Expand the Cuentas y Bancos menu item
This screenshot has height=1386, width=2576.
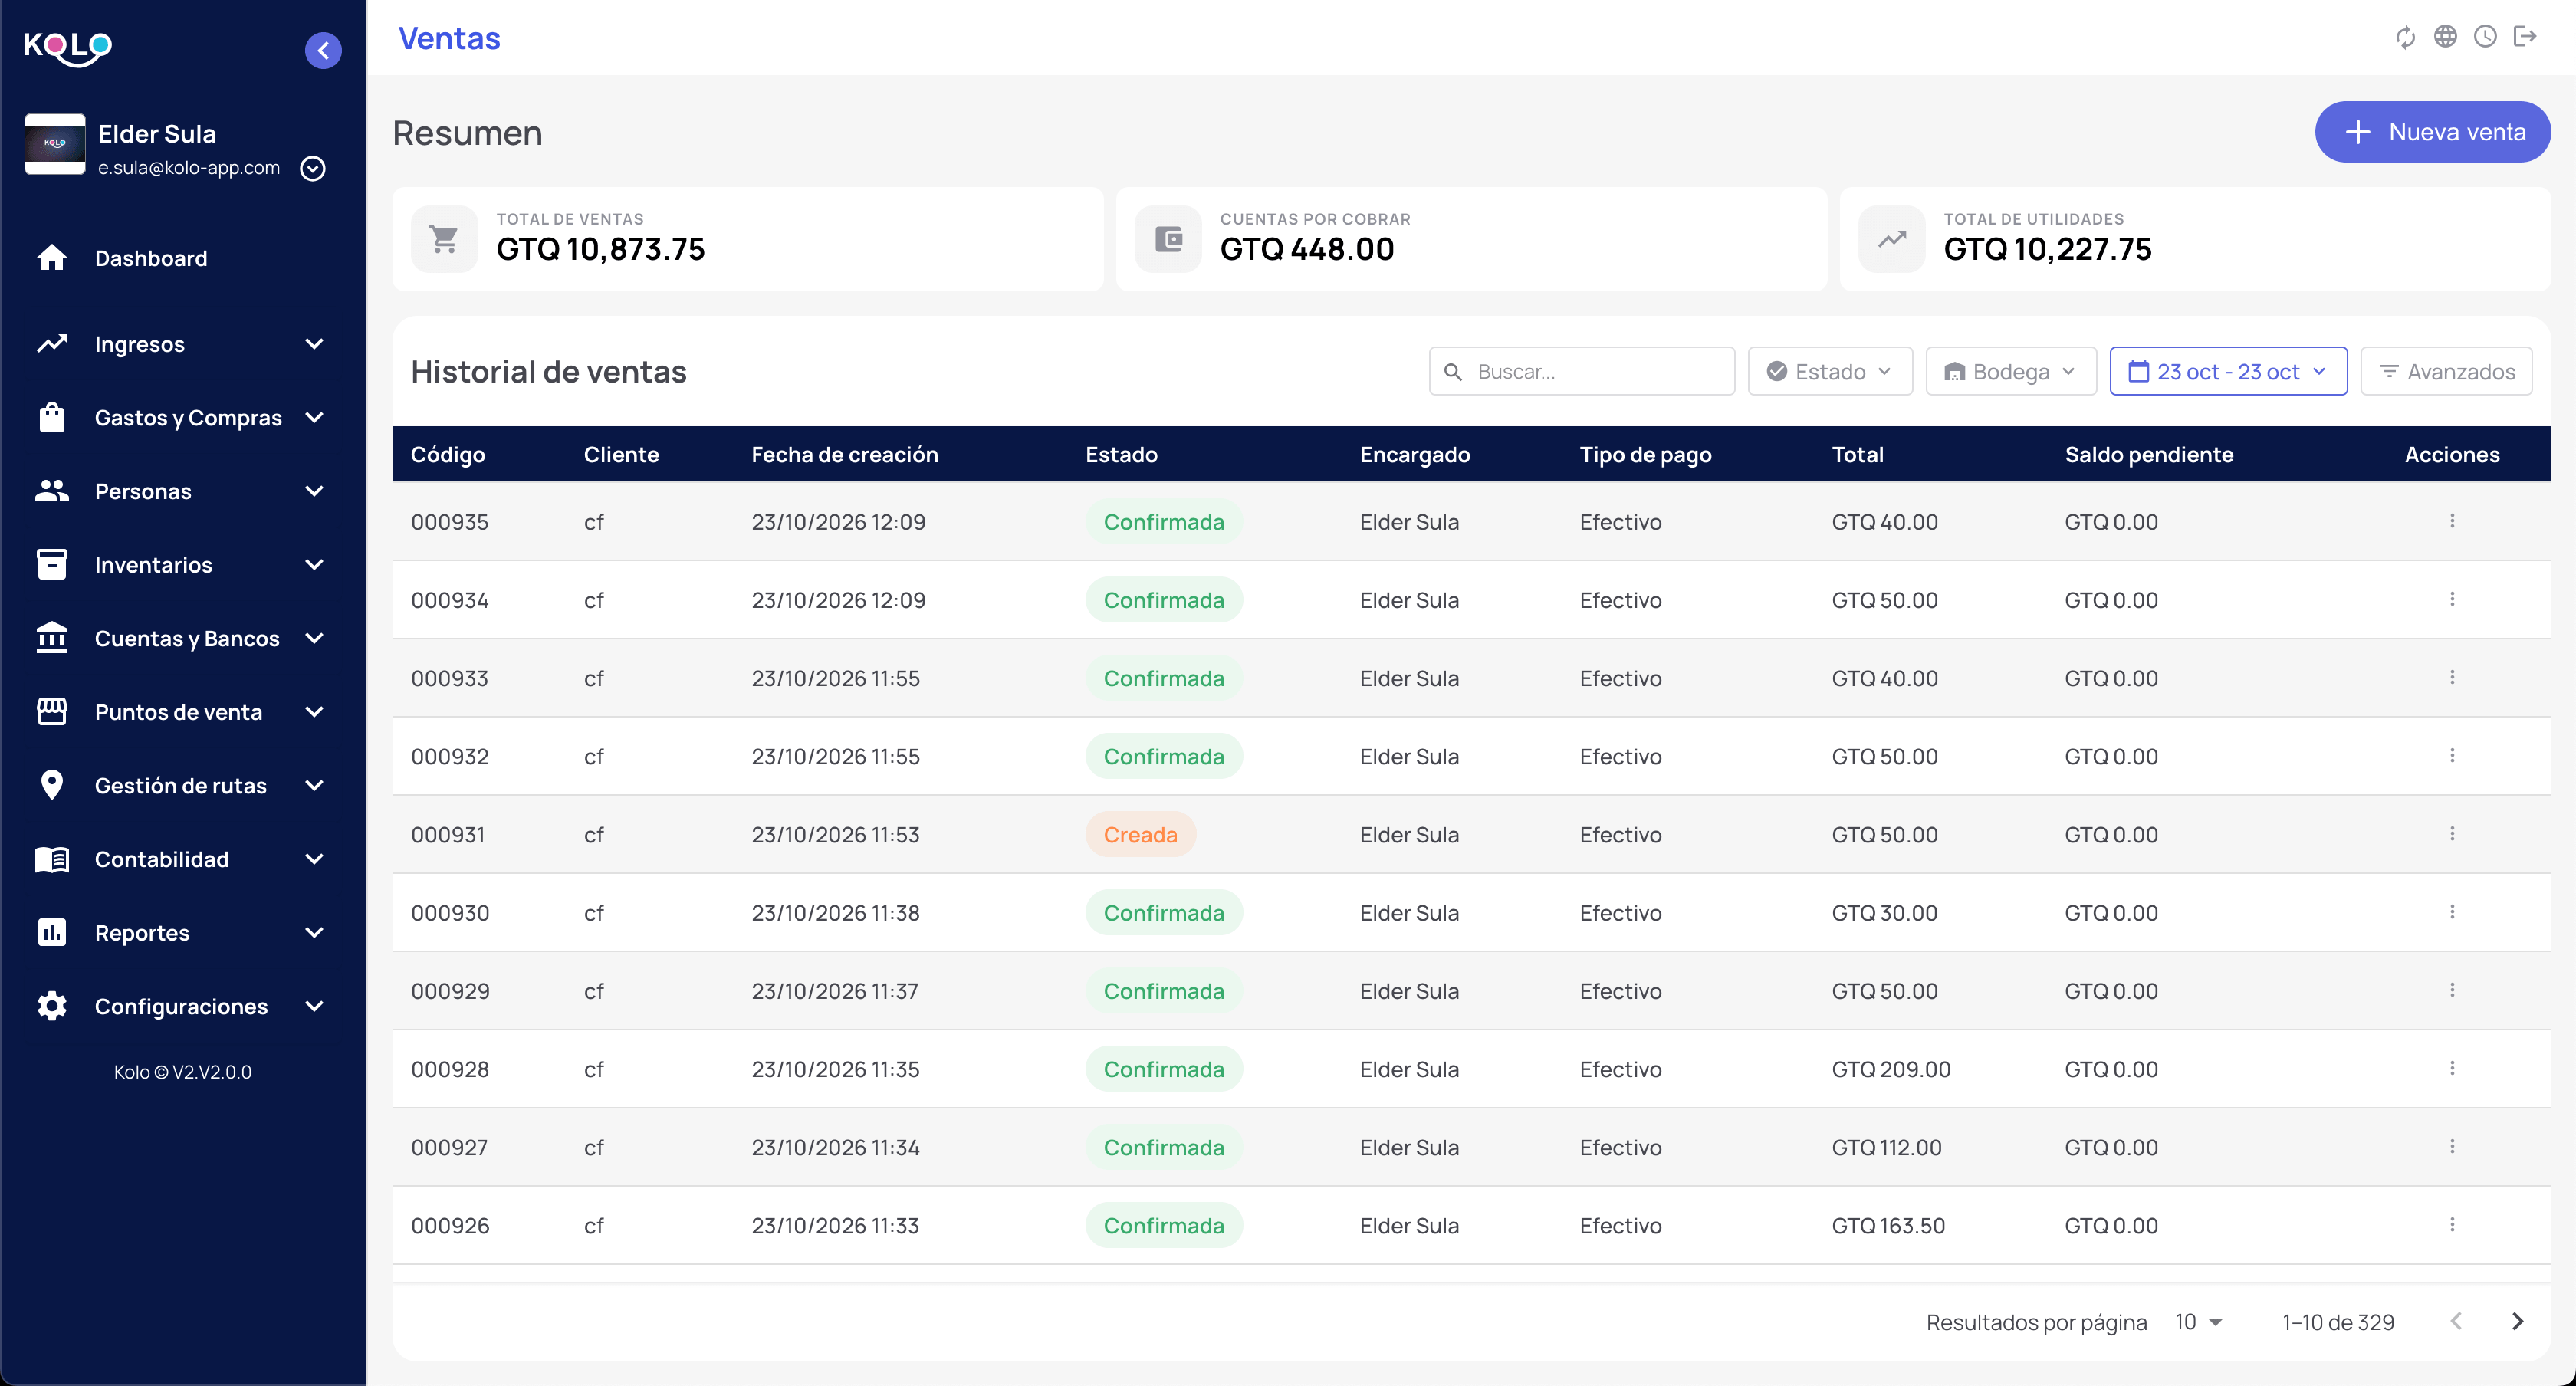coord(182,638)
